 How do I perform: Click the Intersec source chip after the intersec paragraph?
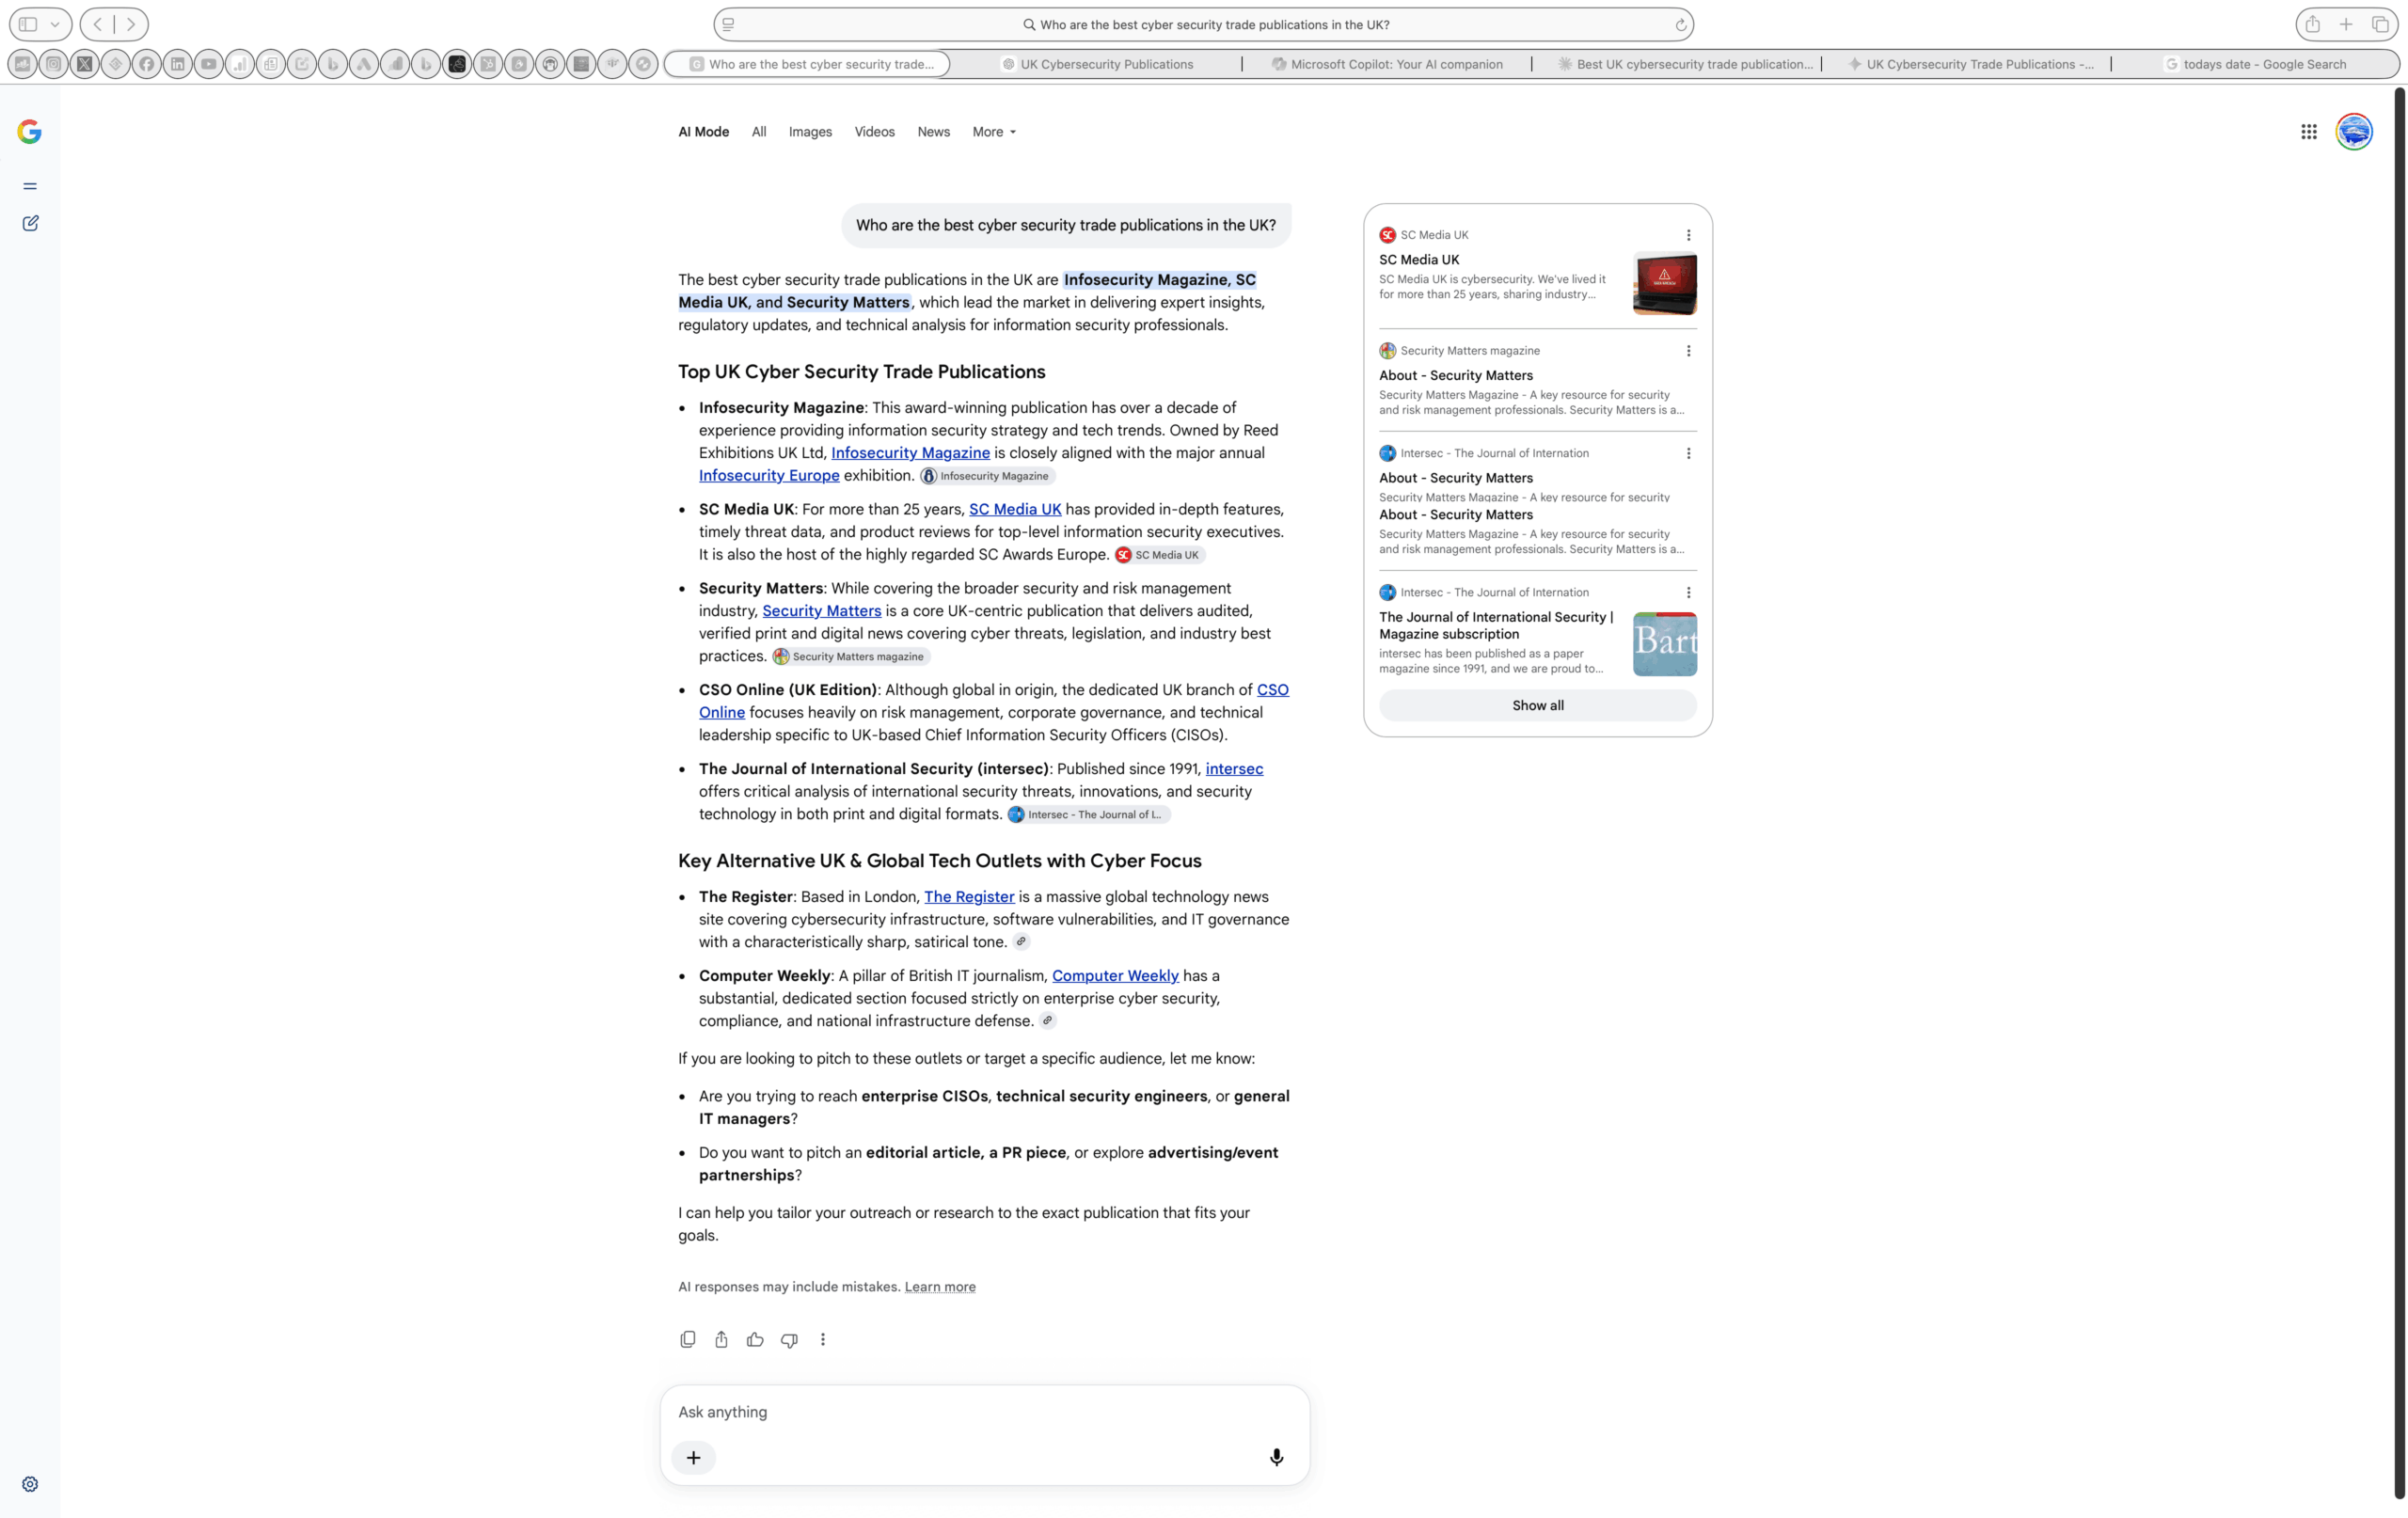pyautogui.click(x=1088, y=814)
